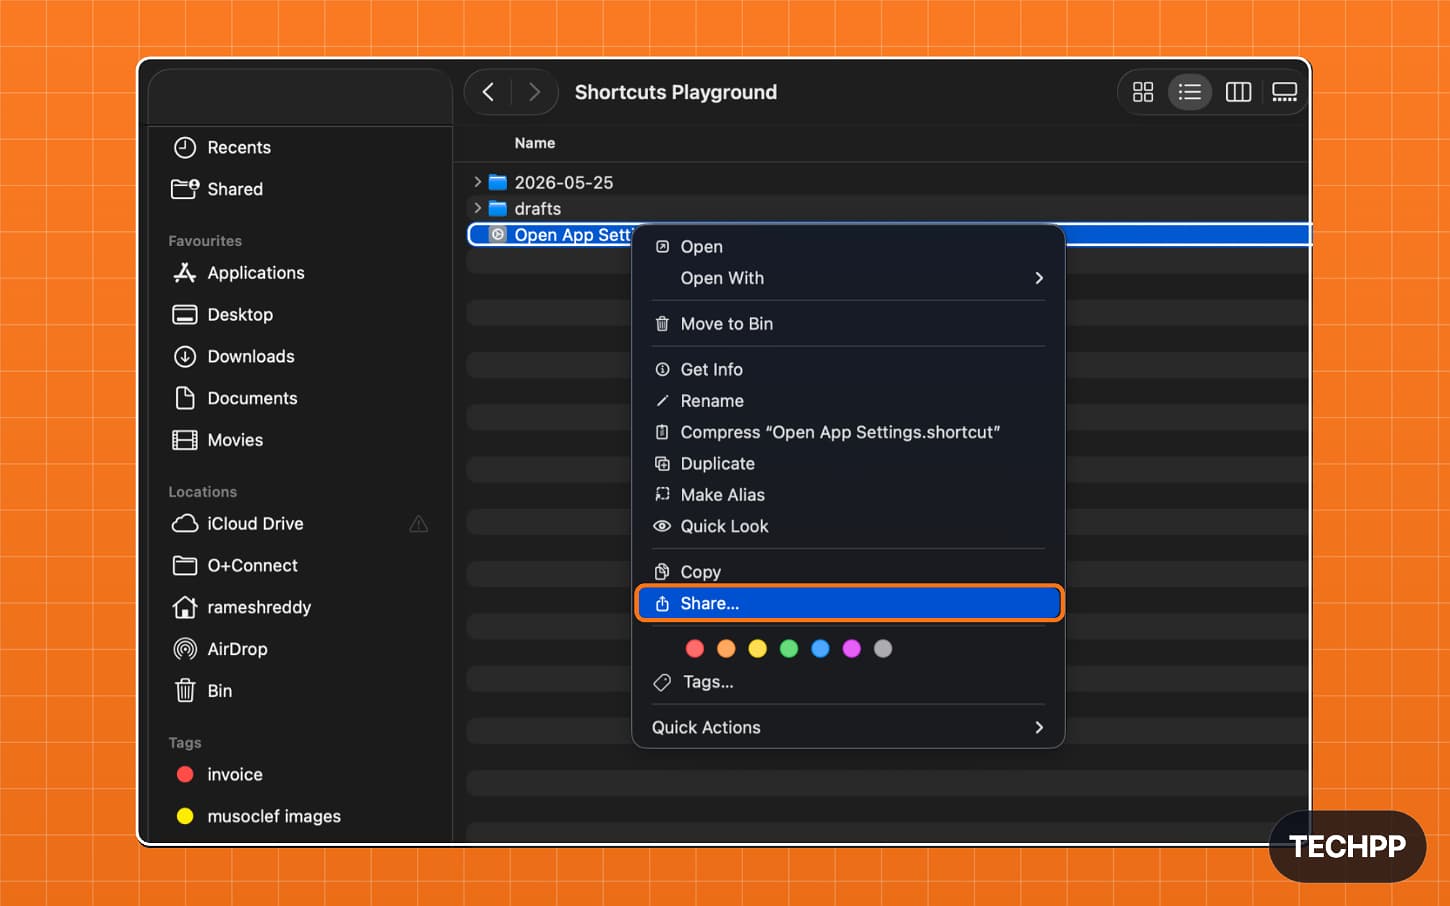Apply the green tag color

789,649
